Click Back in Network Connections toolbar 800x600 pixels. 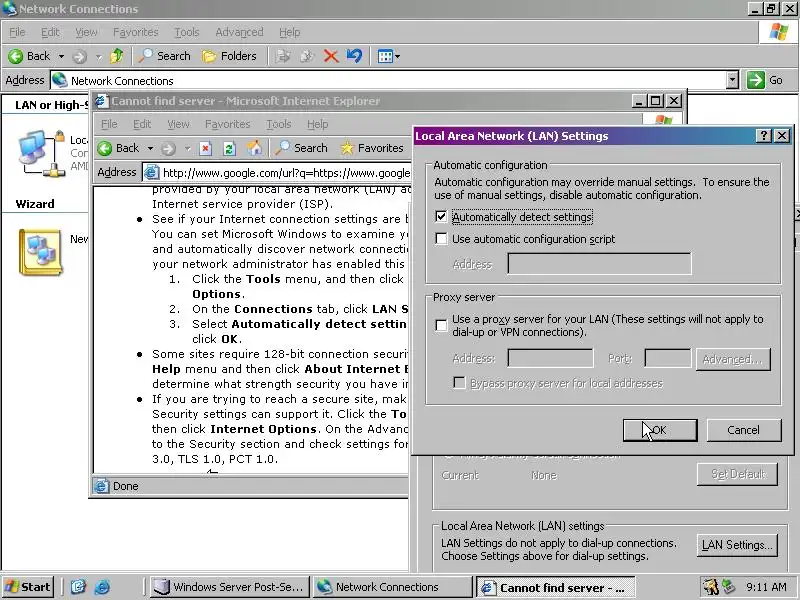(x=29, y=56)
